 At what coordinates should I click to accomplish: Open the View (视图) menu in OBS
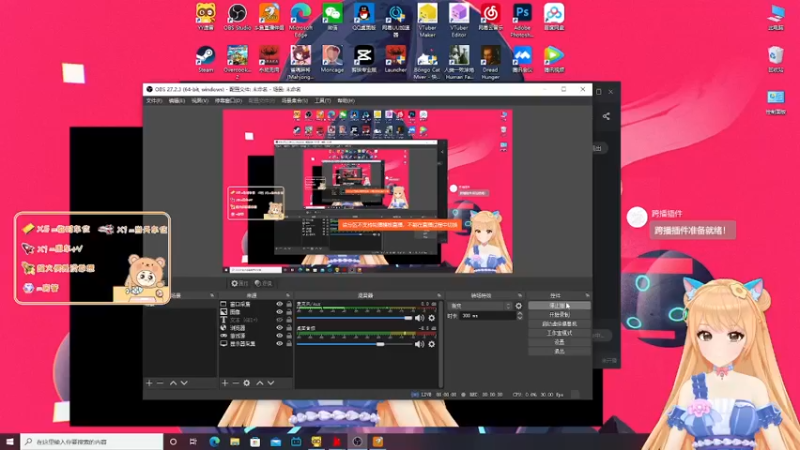pyautogui.click(x=199, y=101)
